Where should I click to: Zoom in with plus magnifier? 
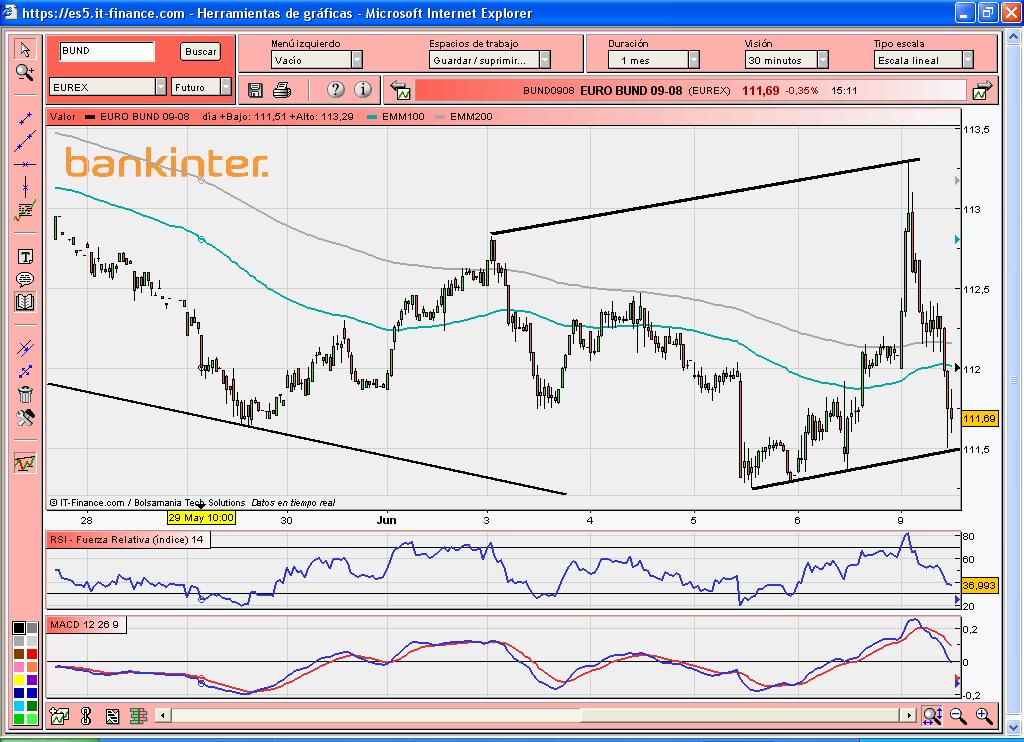[984, 716]
